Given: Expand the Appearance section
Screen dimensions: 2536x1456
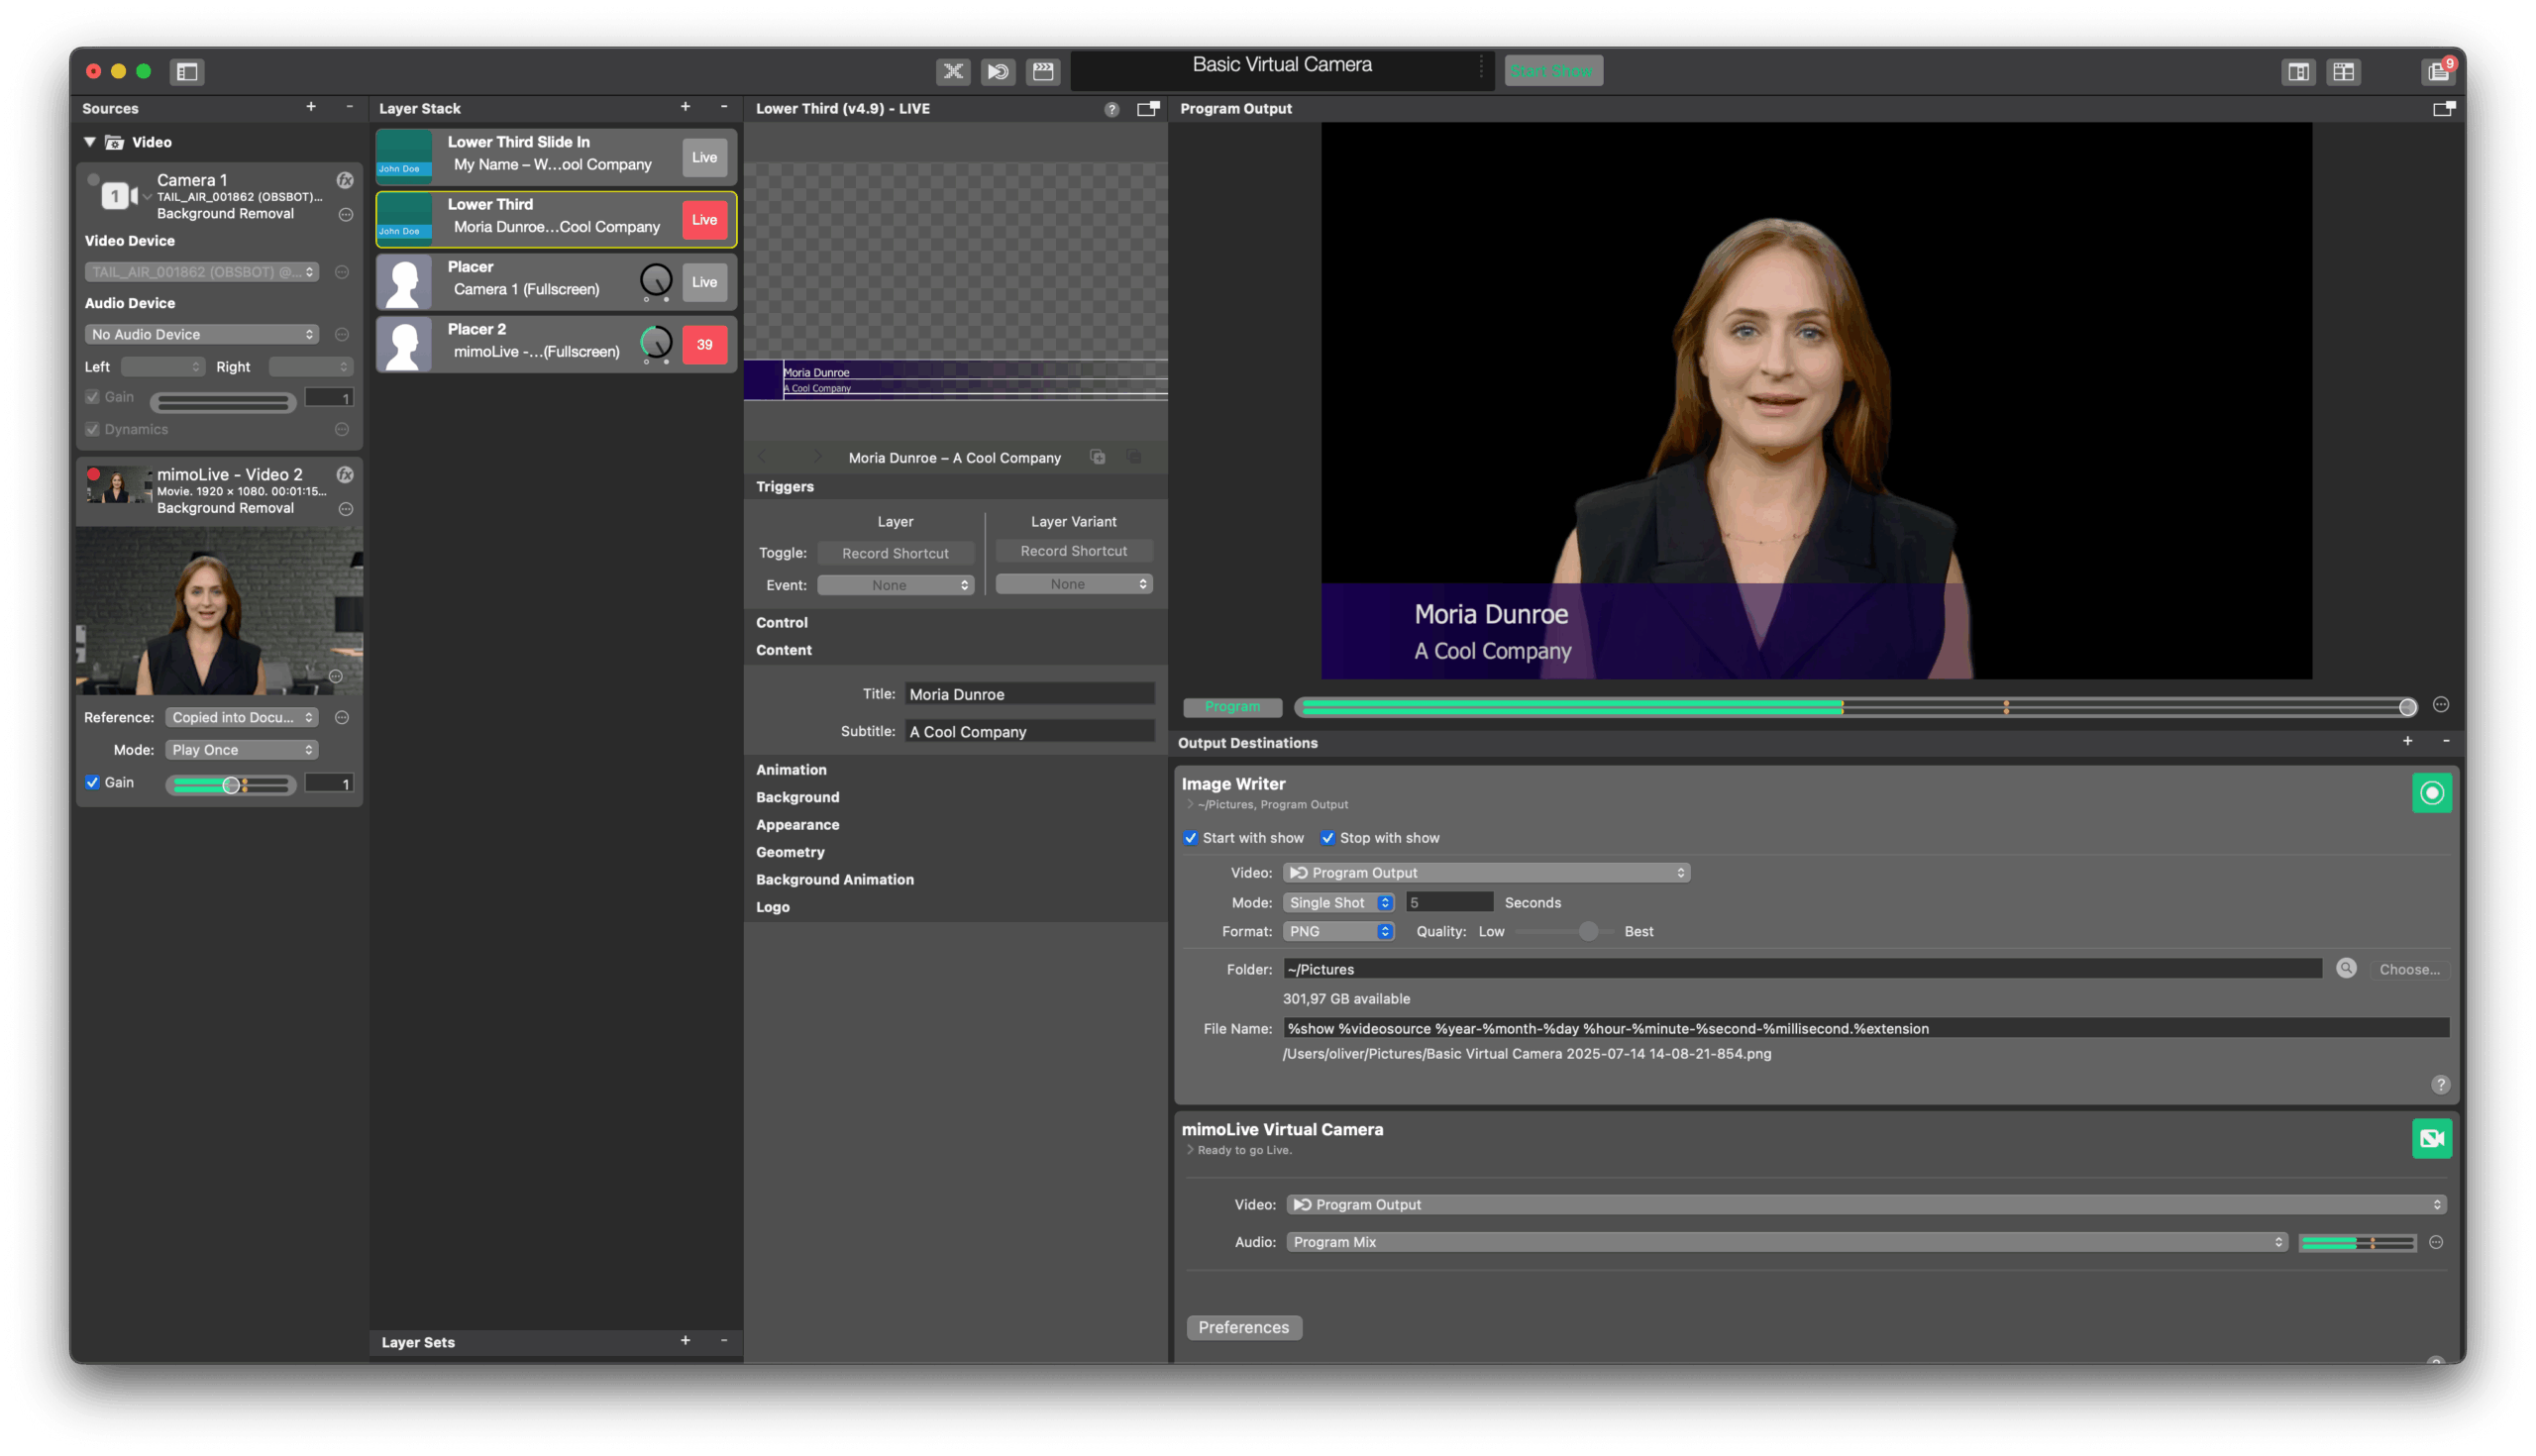Looking at the screenshot, I should click(x=797, y=824).
